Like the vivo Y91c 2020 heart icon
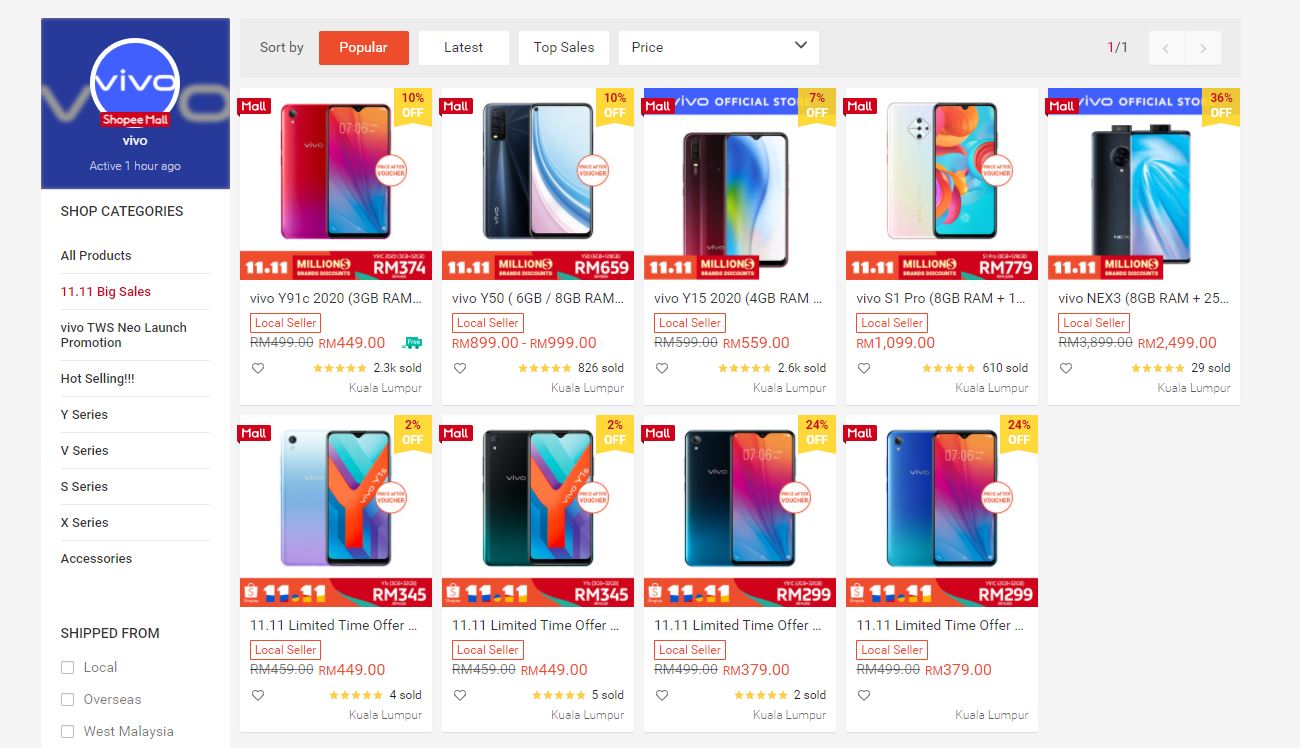Viewport: 1300px width, 748px height. point(257,368)
